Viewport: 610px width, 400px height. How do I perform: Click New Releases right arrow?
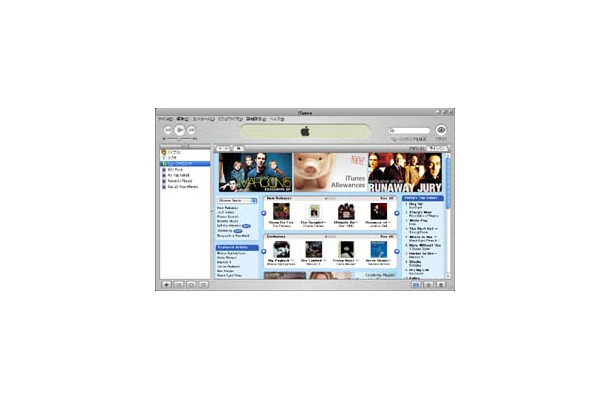(x=396, y=213)
